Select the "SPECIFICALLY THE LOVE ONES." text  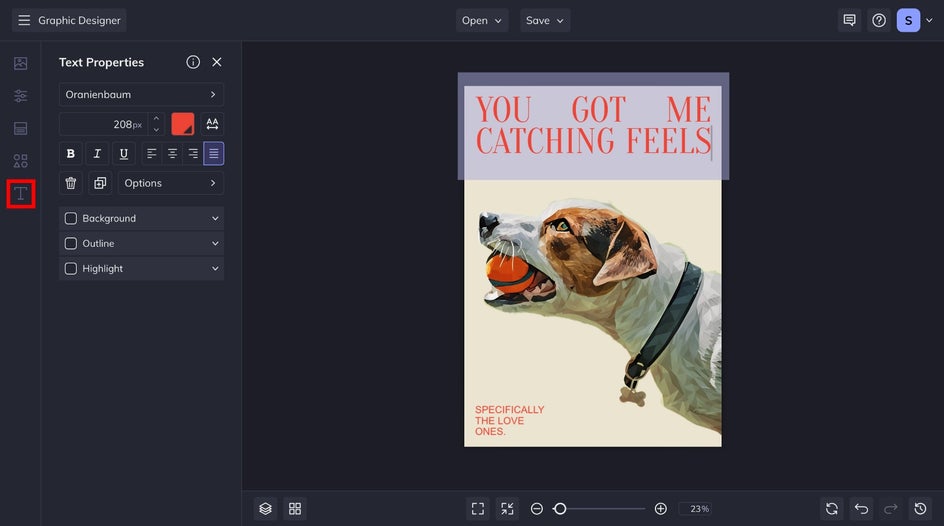point(509,421)
